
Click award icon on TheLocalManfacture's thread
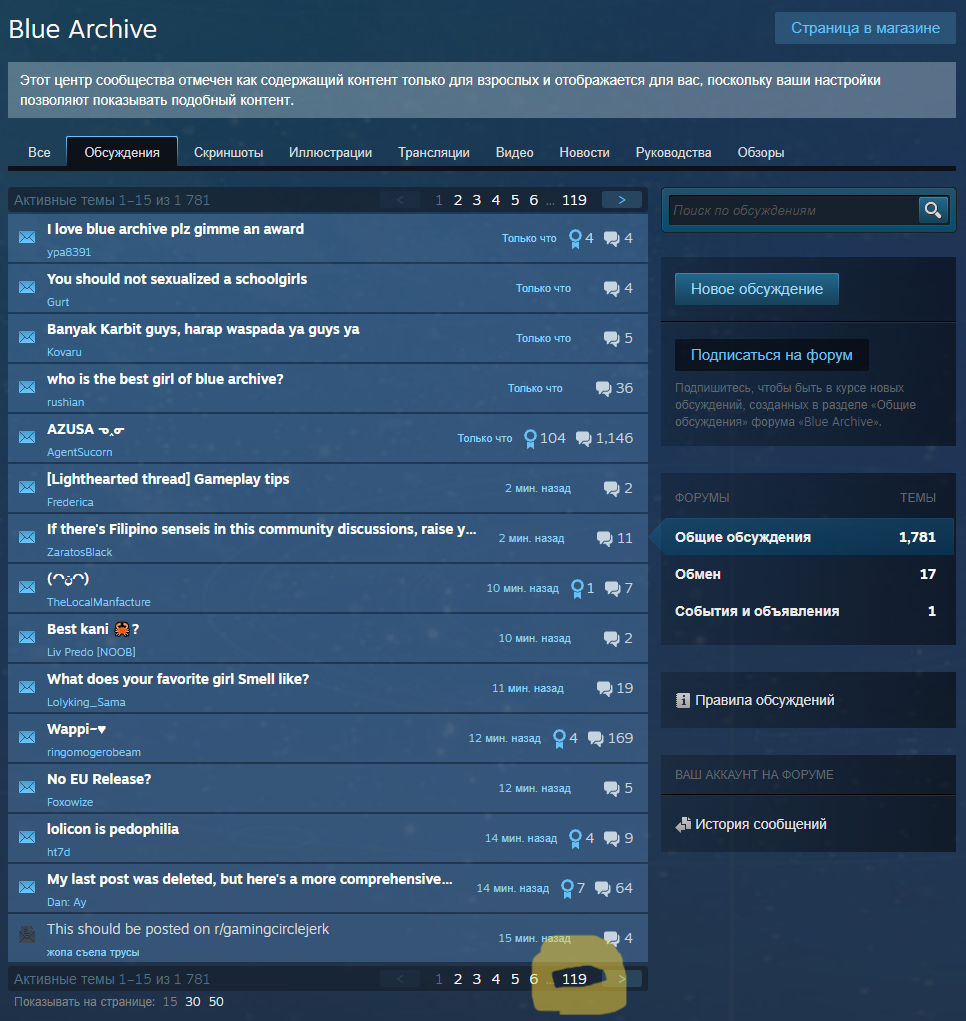[577, 589]
